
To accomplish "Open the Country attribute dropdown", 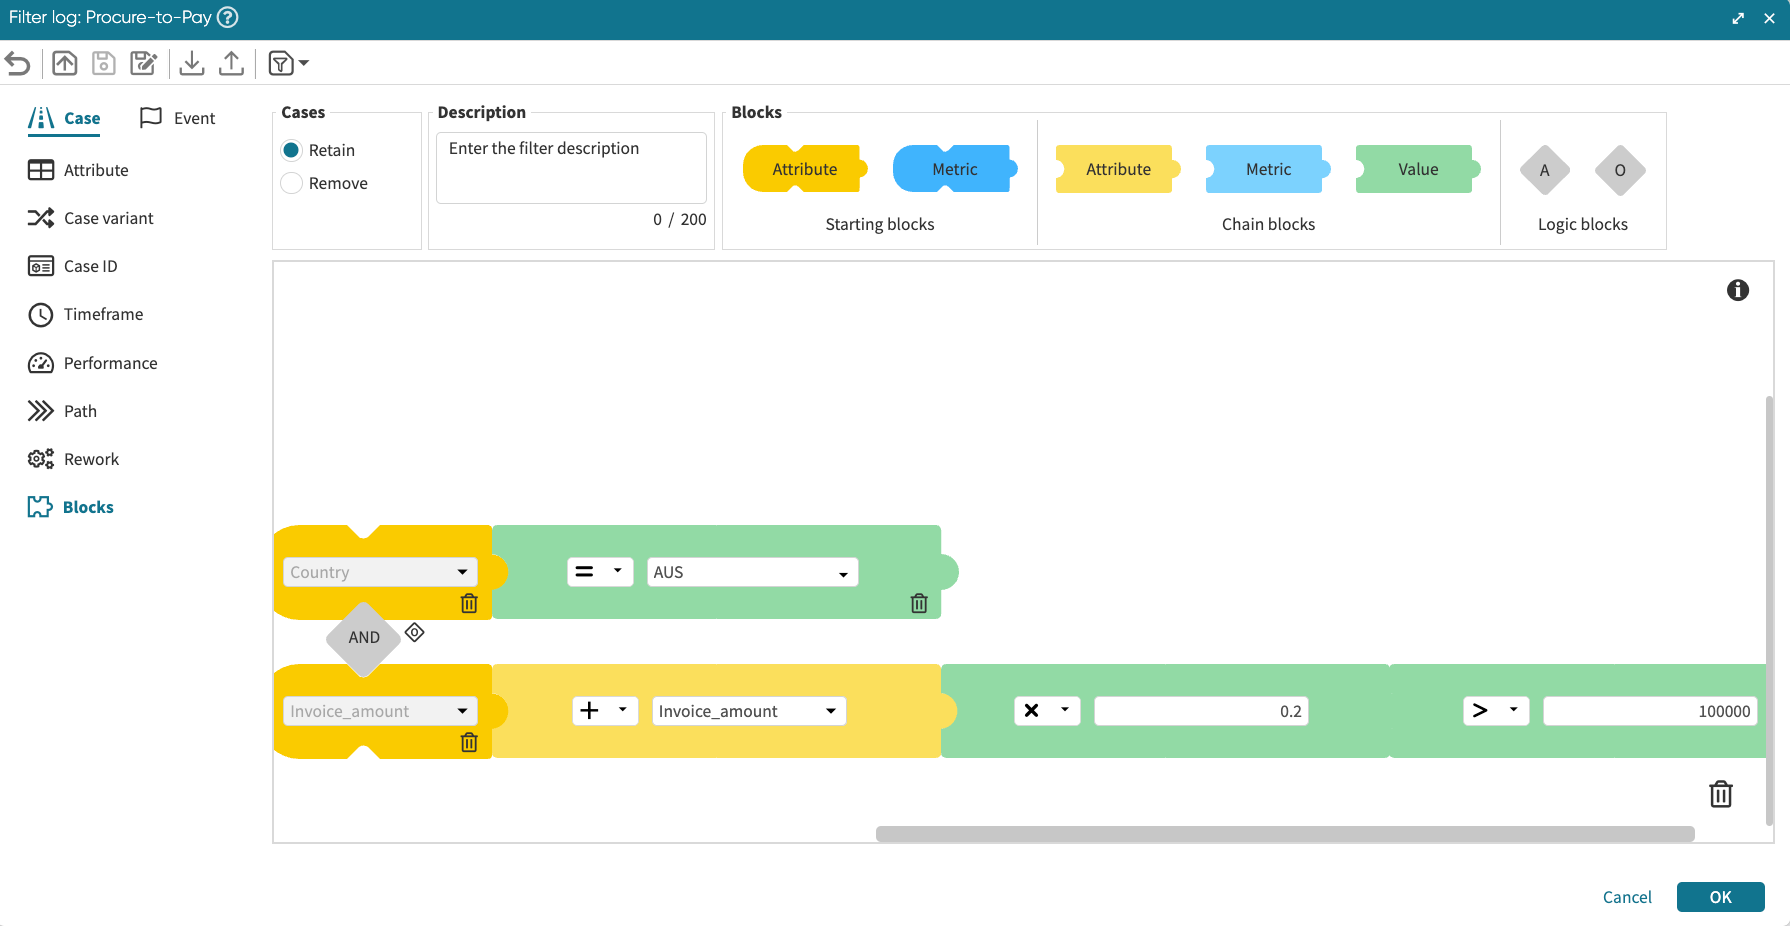I will point(380,572).
